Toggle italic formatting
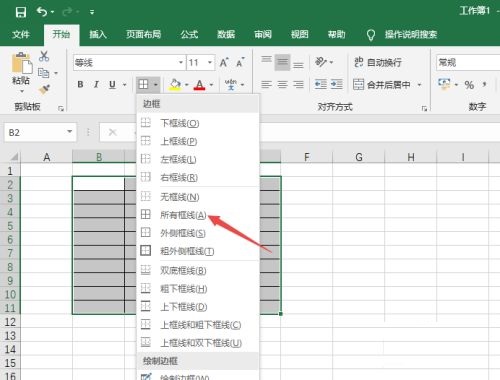Image resolution: width=500 pixels, height=380 pixels. (x=96, y=85)
